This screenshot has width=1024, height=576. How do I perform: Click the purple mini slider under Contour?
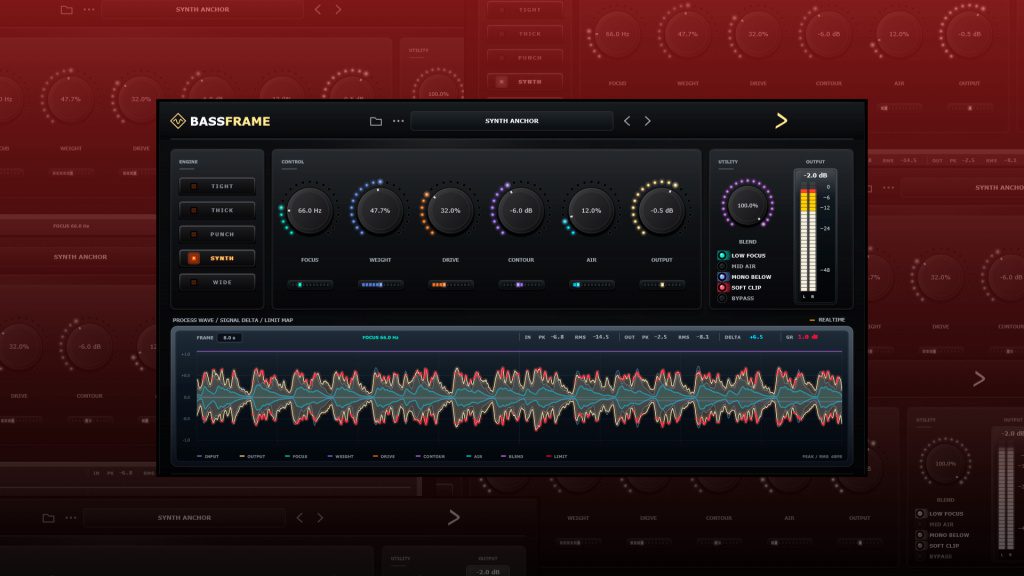click(x=520, y=285)
